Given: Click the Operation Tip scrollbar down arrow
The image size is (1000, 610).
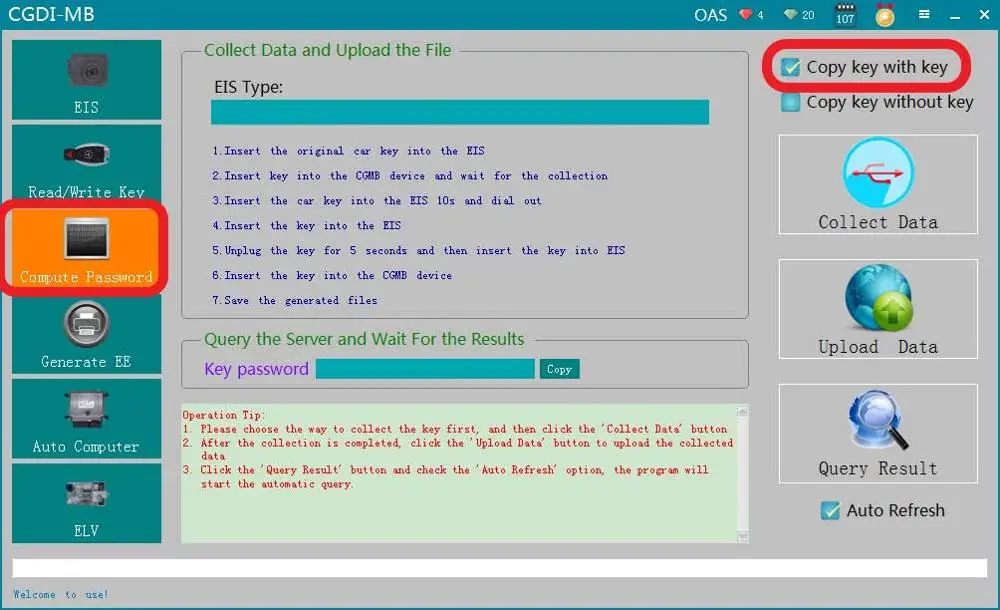Looking at the screenshot, I should pyautogui.click(x=742, y=537).
